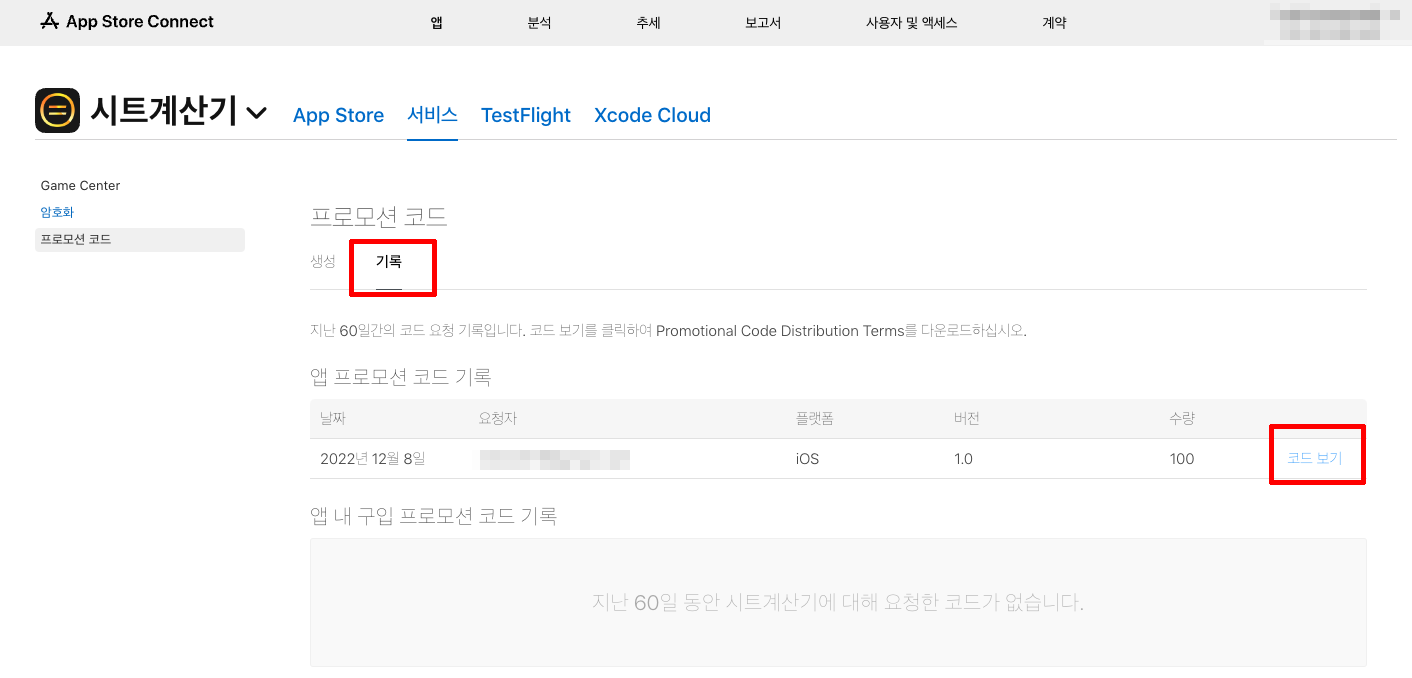This screenshot has height=678, width=1412.
Task: Click the 앱 프로모션 코드 기록 heading
Action: [401, 377]
